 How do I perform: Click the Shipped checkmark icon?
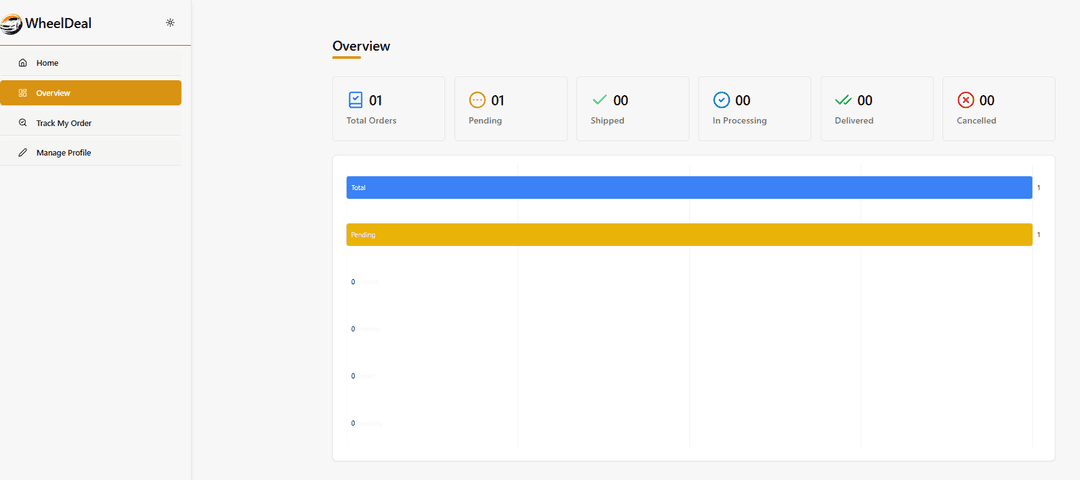[599, 100]
